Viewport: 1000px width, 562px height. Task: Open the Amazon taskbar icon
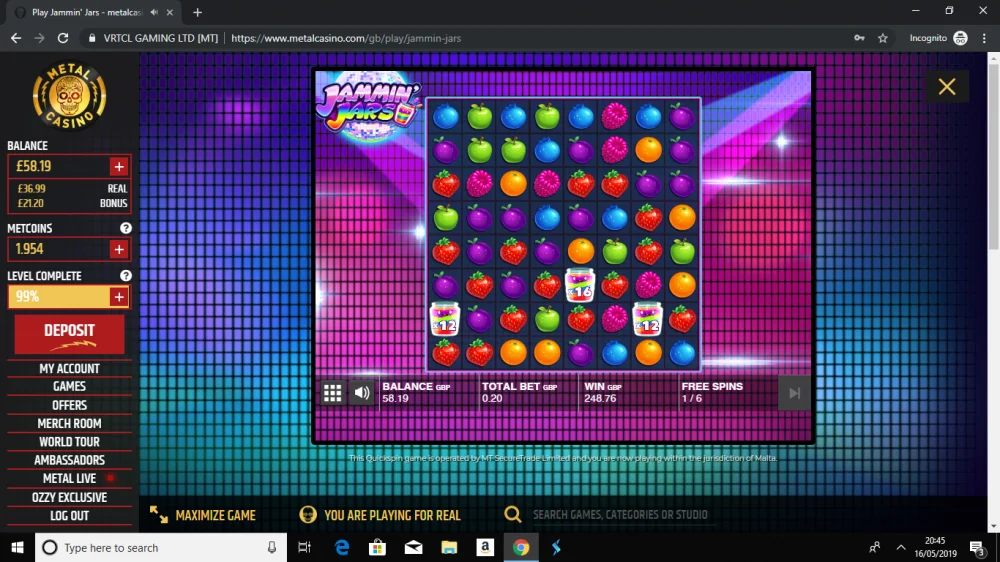(485, 547)
